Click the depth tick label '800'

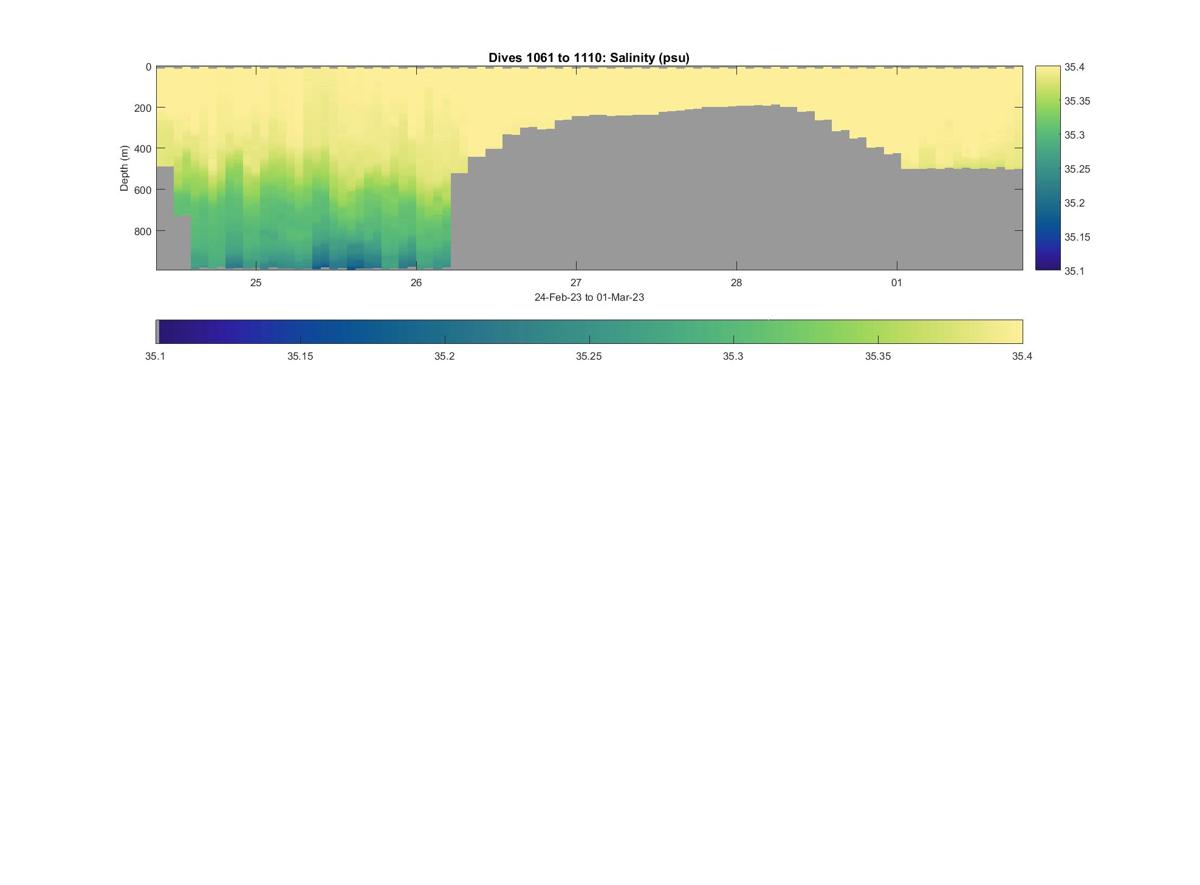click(x=142, y=231)
